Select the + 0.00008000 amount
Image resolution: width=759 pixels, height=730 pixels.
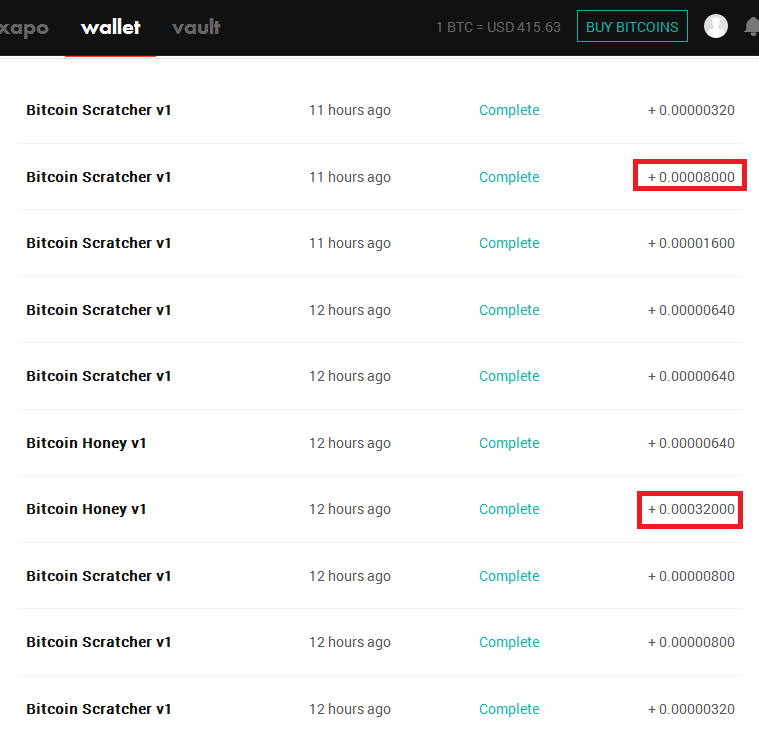[691, 177]
